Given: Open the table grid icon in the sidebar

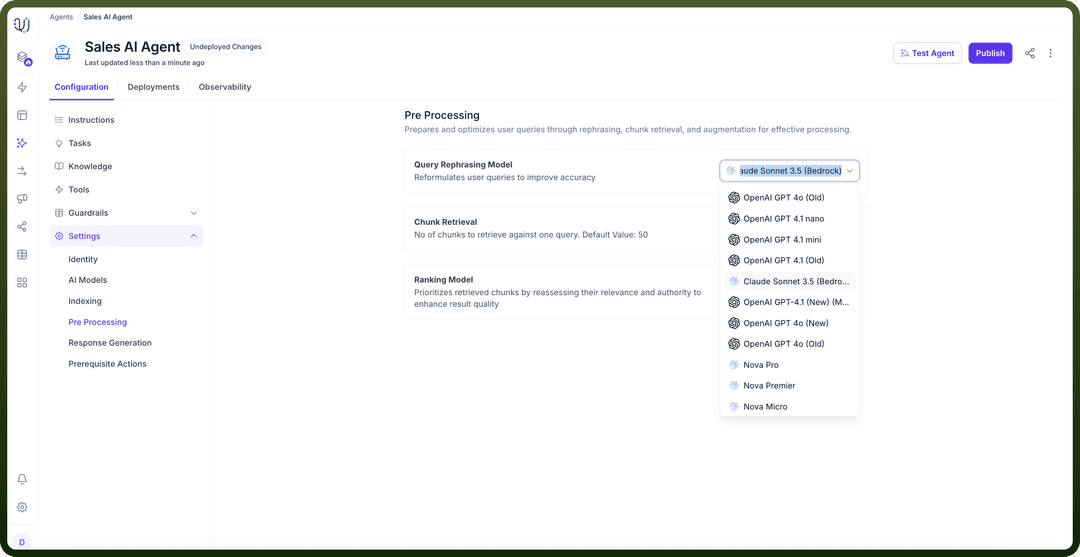Looking at the screenshot, I should (22, 255).
